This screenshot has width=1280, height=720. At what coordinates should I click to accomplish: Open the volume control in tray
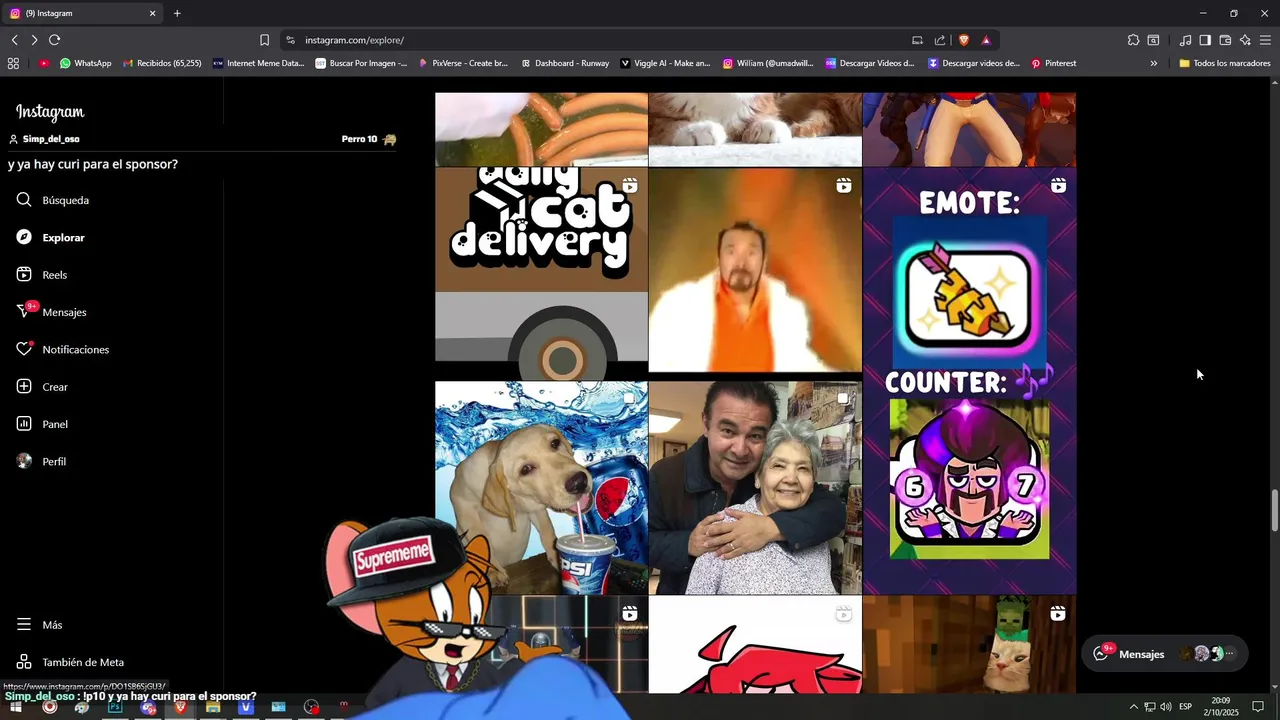tap(1166, 707)
